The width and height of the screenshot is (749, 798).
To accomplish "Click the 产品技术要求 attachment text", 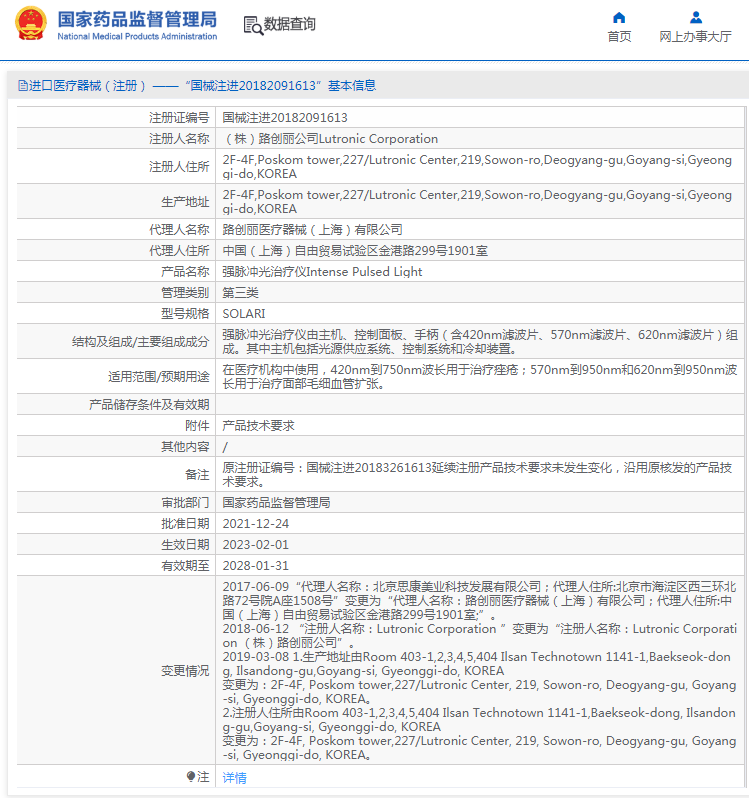I will click(258, 425).
